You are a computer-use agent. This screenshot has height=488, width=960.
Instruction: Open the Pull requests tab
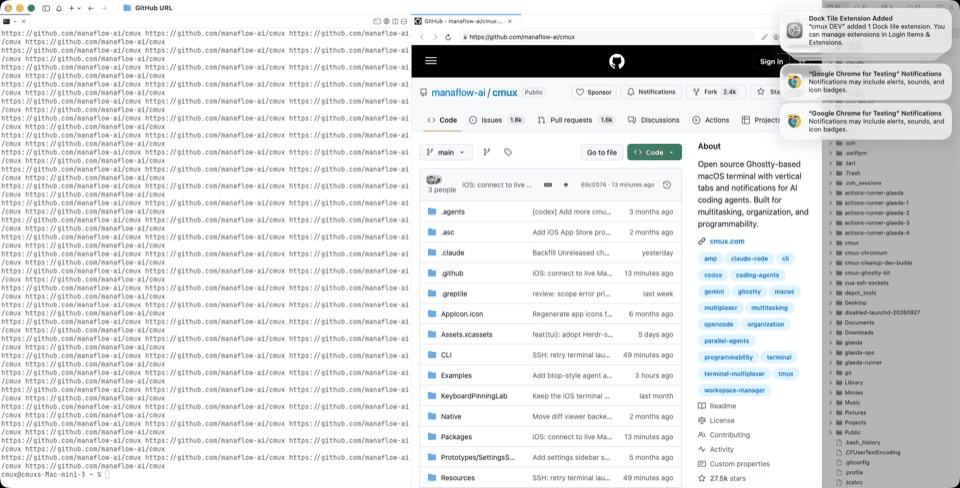(x=576, y=120)
